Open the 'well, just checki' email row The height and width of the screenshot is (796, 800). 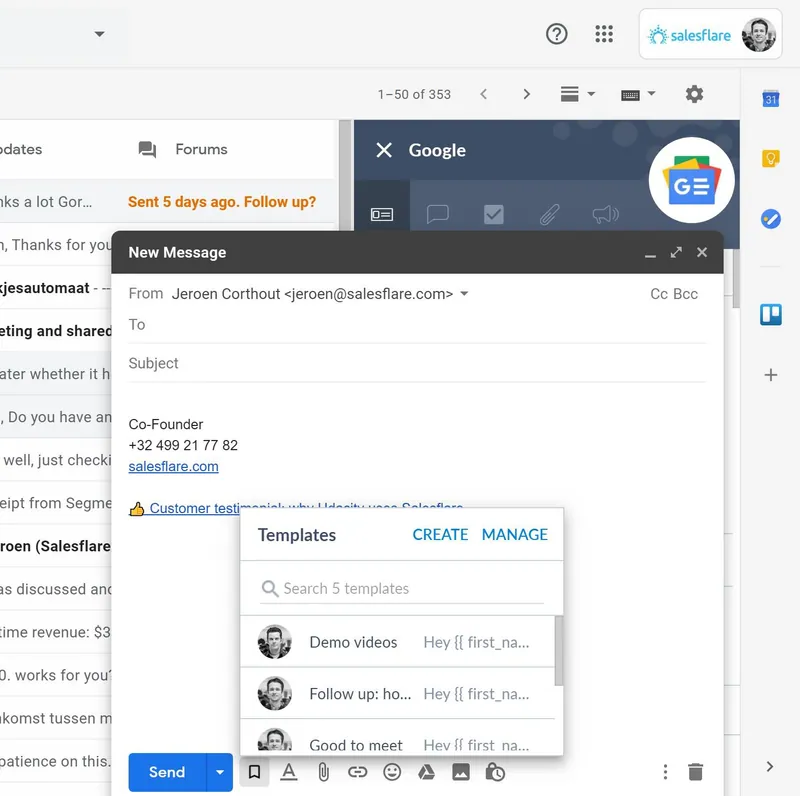click(x=56, y=460)
